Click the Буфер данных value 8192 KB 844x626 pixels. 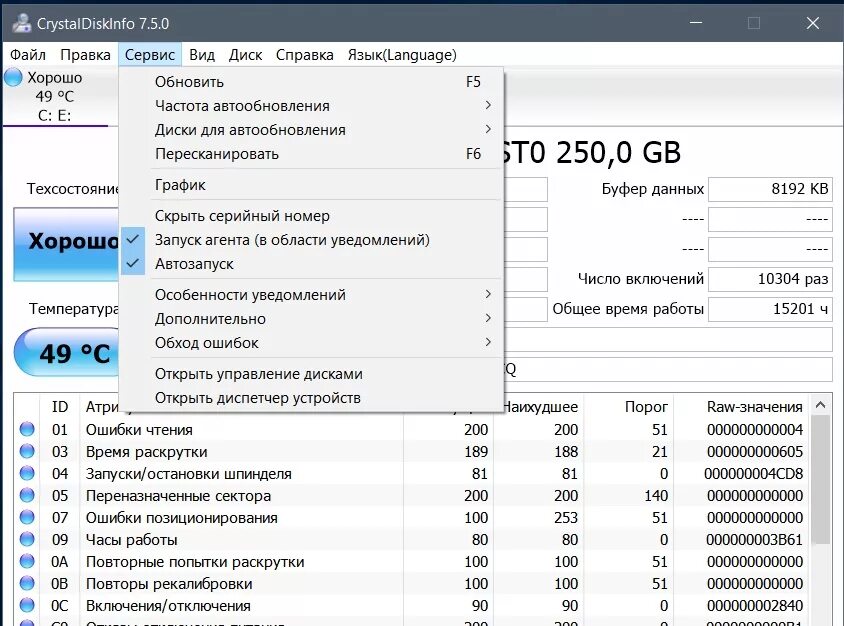click(x=770, y=189)
